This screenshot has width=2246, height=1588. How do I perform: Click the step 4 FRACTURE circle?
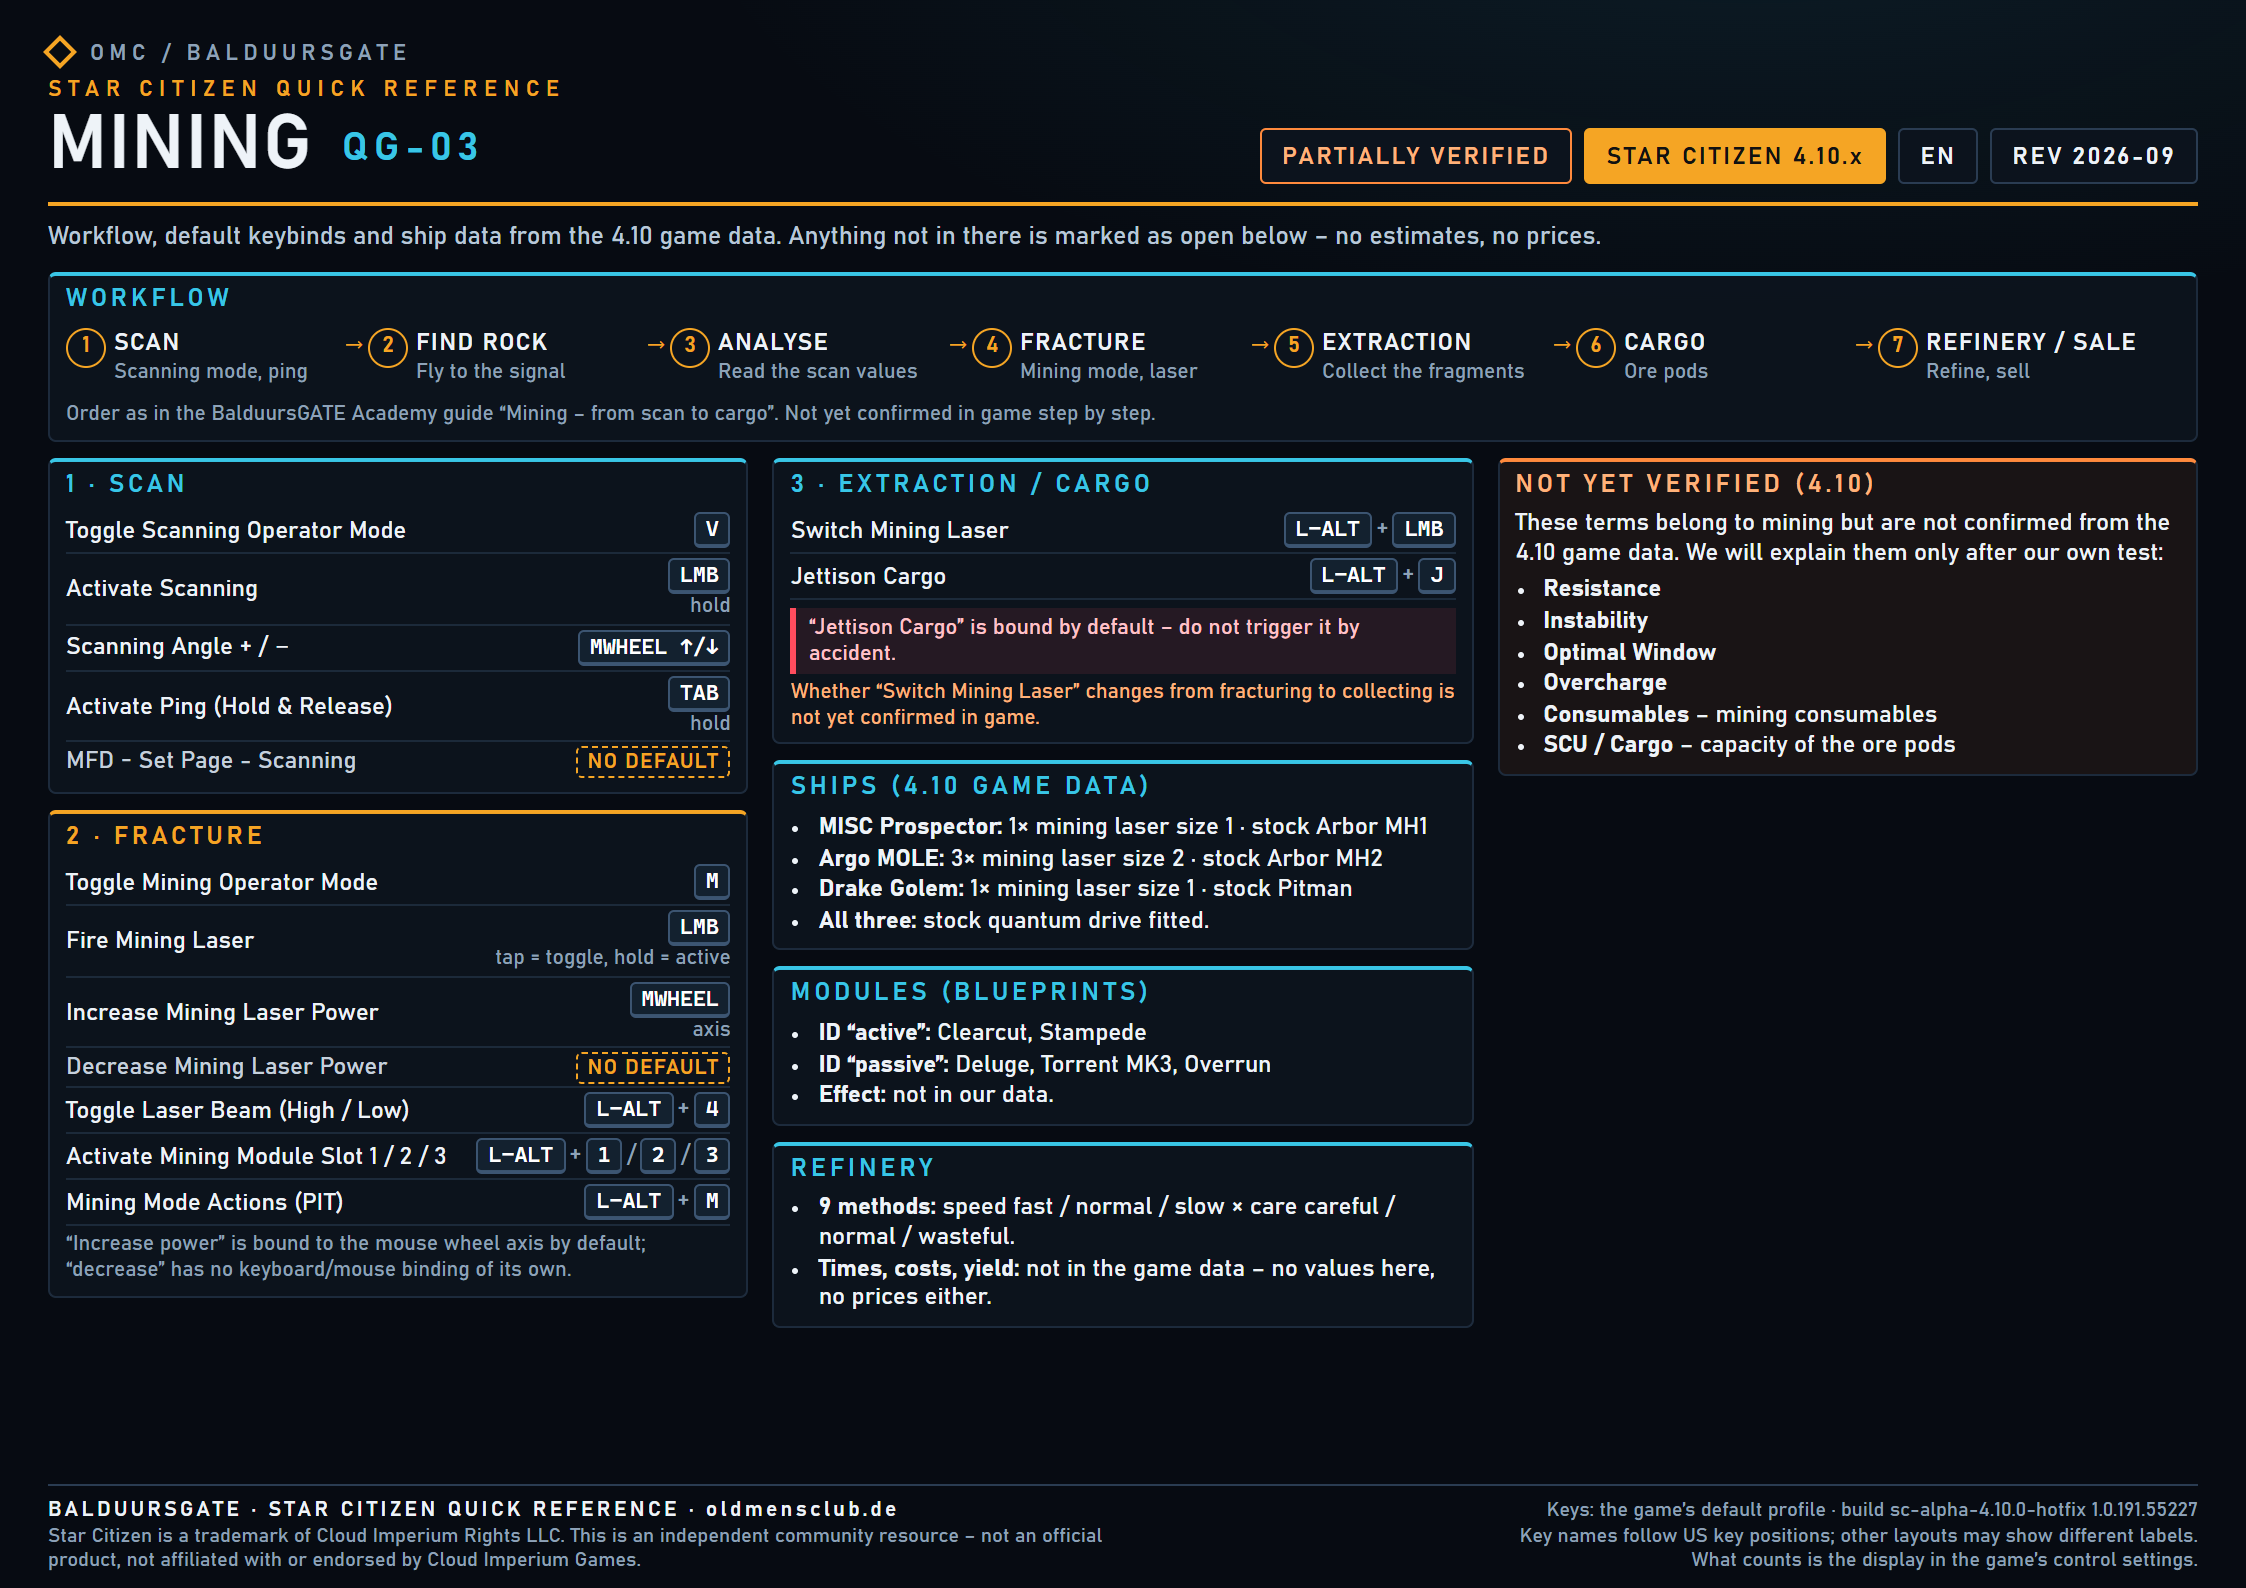[992, 347]
